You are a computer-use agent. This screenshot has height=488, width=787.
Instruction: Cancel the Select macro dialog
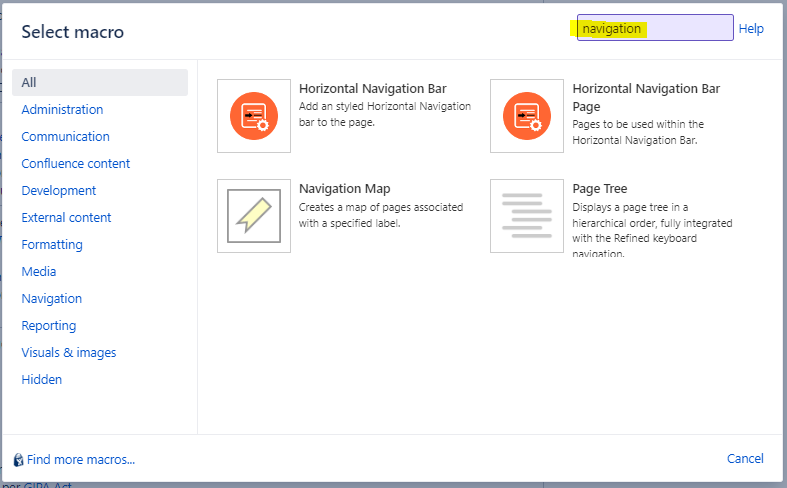click(x=745, y=458)
